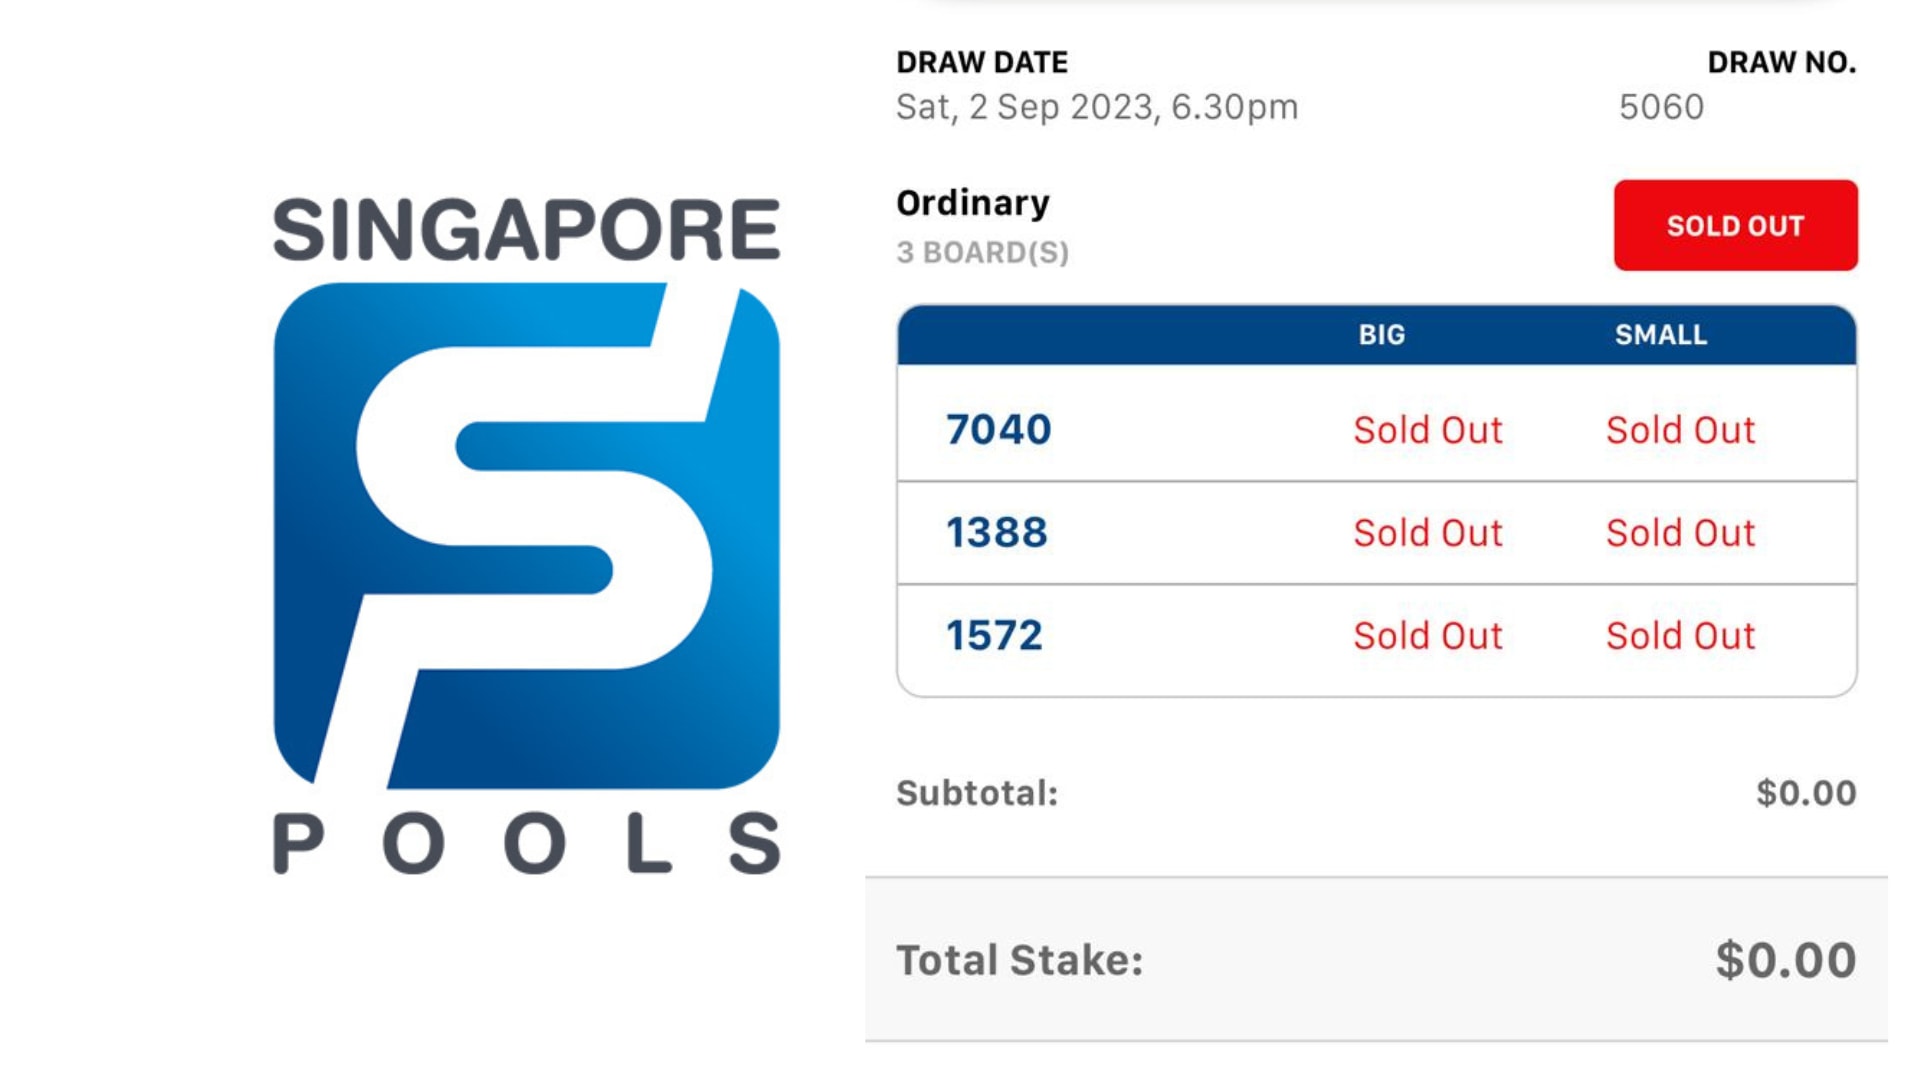Click the draw number 5060

point(1661,107)
